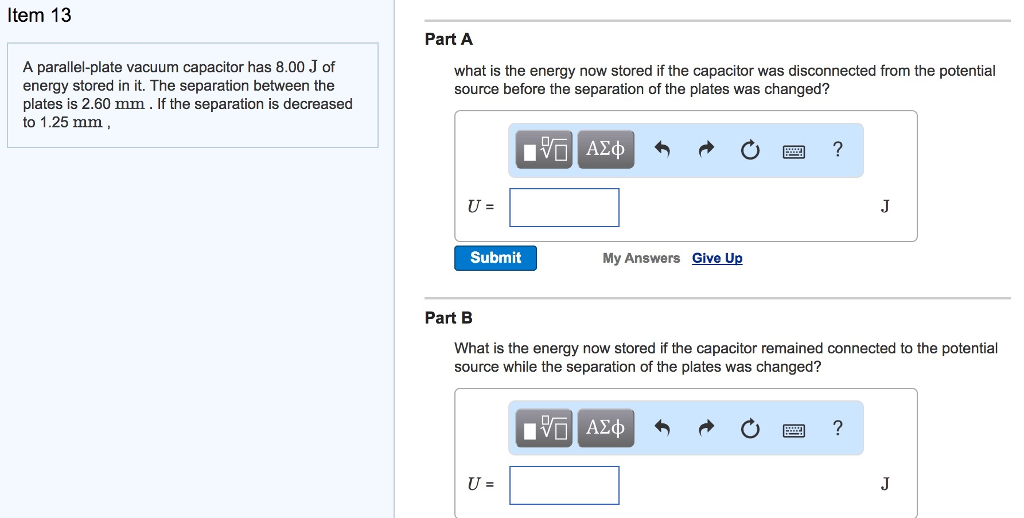Click the Item 13 problem statement box
This screenshot has height=518, width=1024.
point(192,95)
